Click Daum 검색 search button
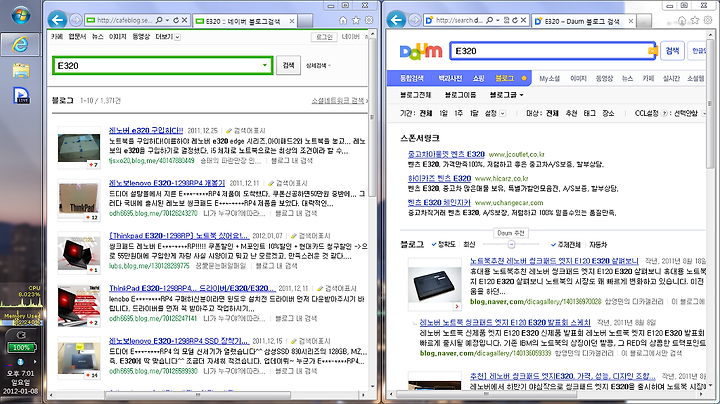Viewport: 720px width, 404px height. (x=672, y=51)
